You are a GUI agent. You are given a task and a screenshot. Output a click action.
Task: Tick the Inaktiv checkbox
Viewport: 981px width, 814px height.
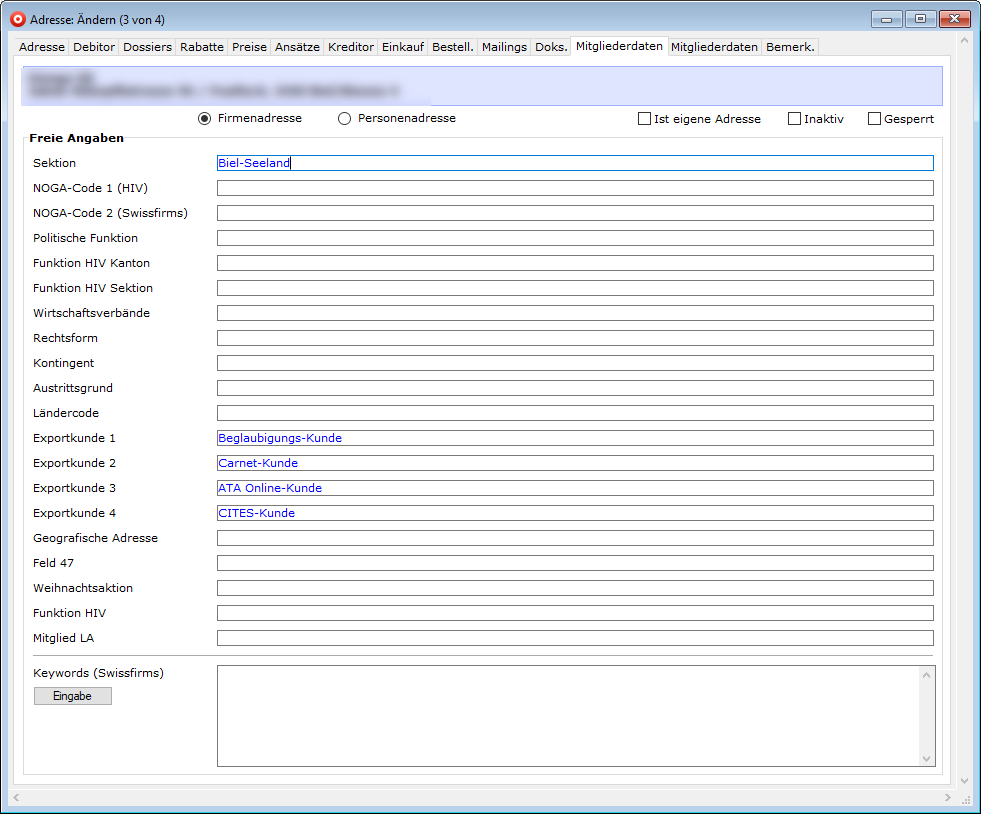coord(794,119)
